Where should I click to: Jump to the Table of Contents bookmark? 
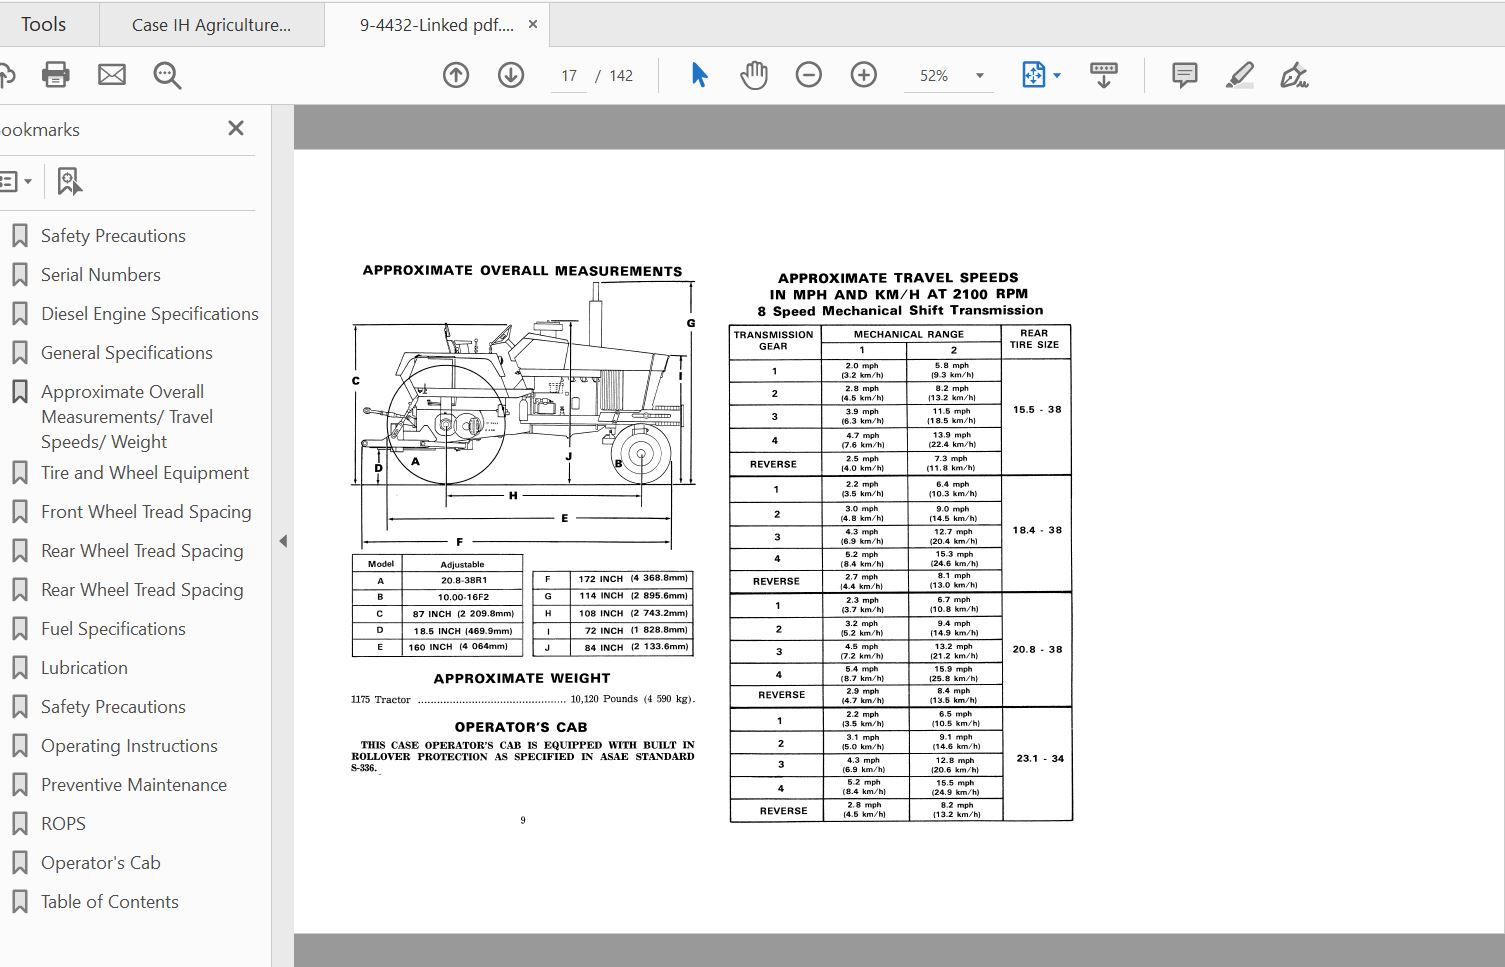109,901
